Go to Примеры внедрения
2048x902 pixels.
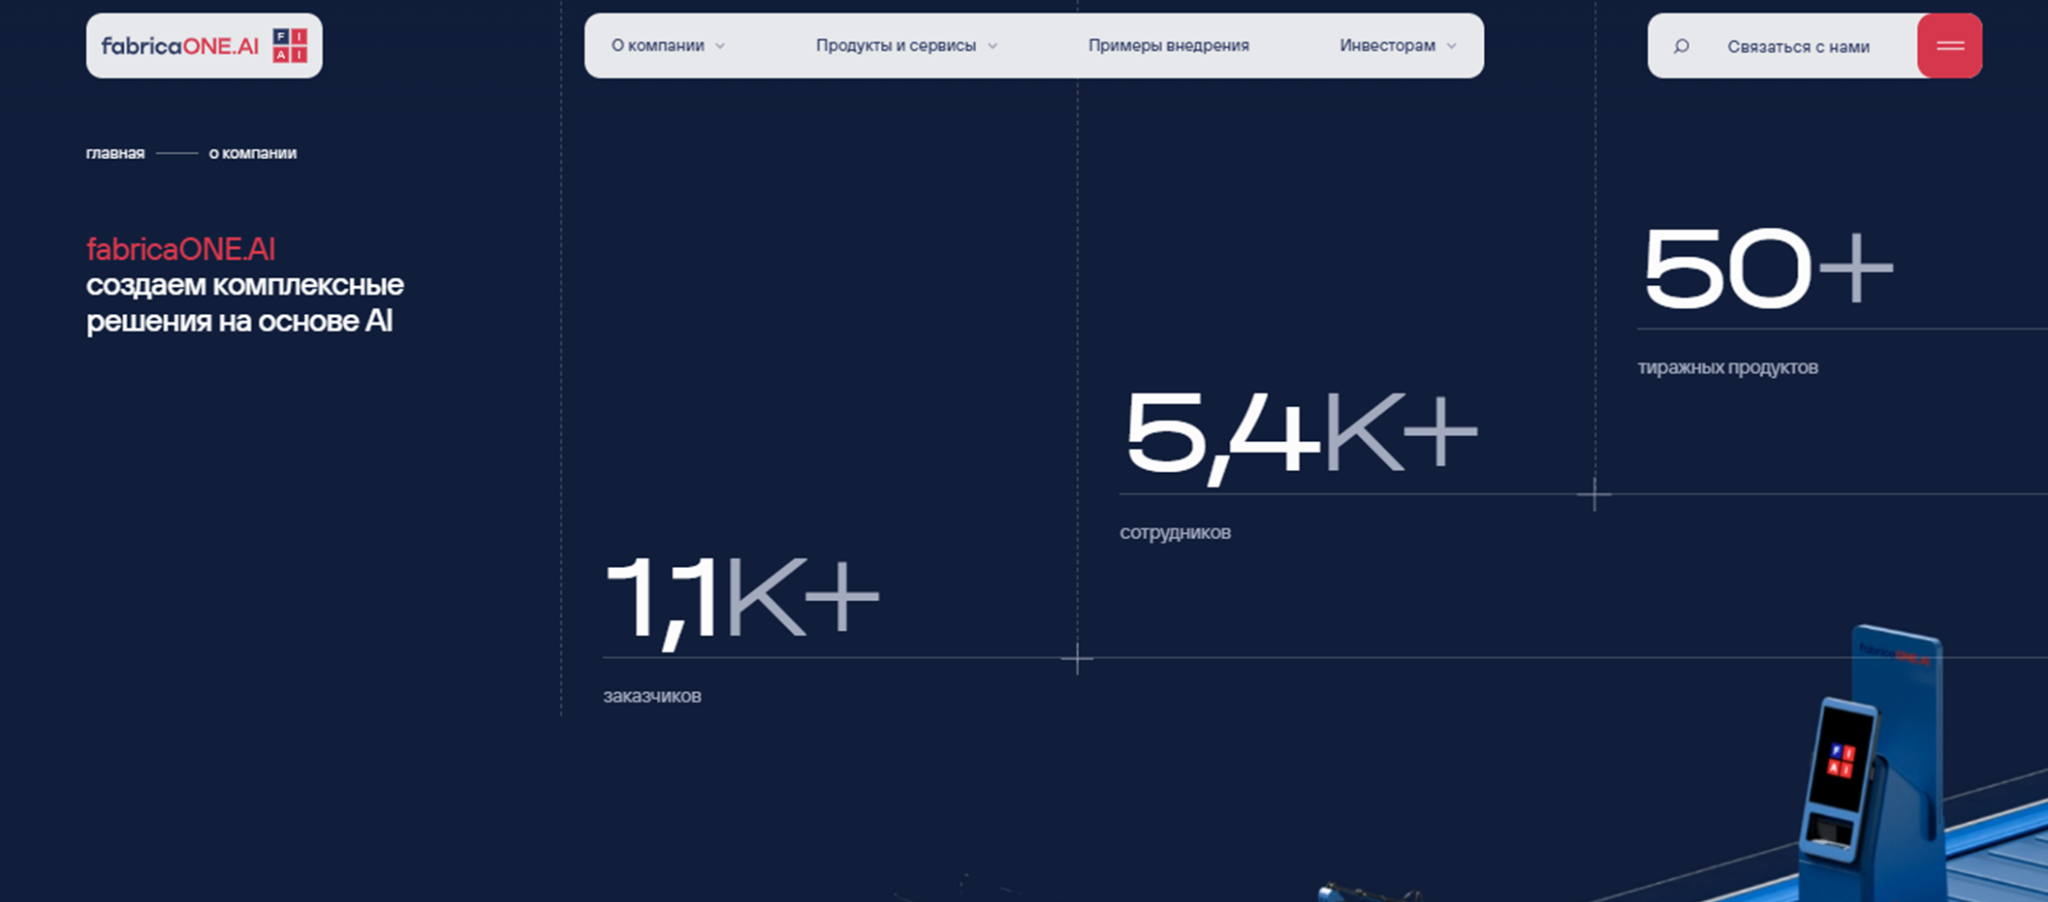pyautogui.click(x=1168, y=46)
